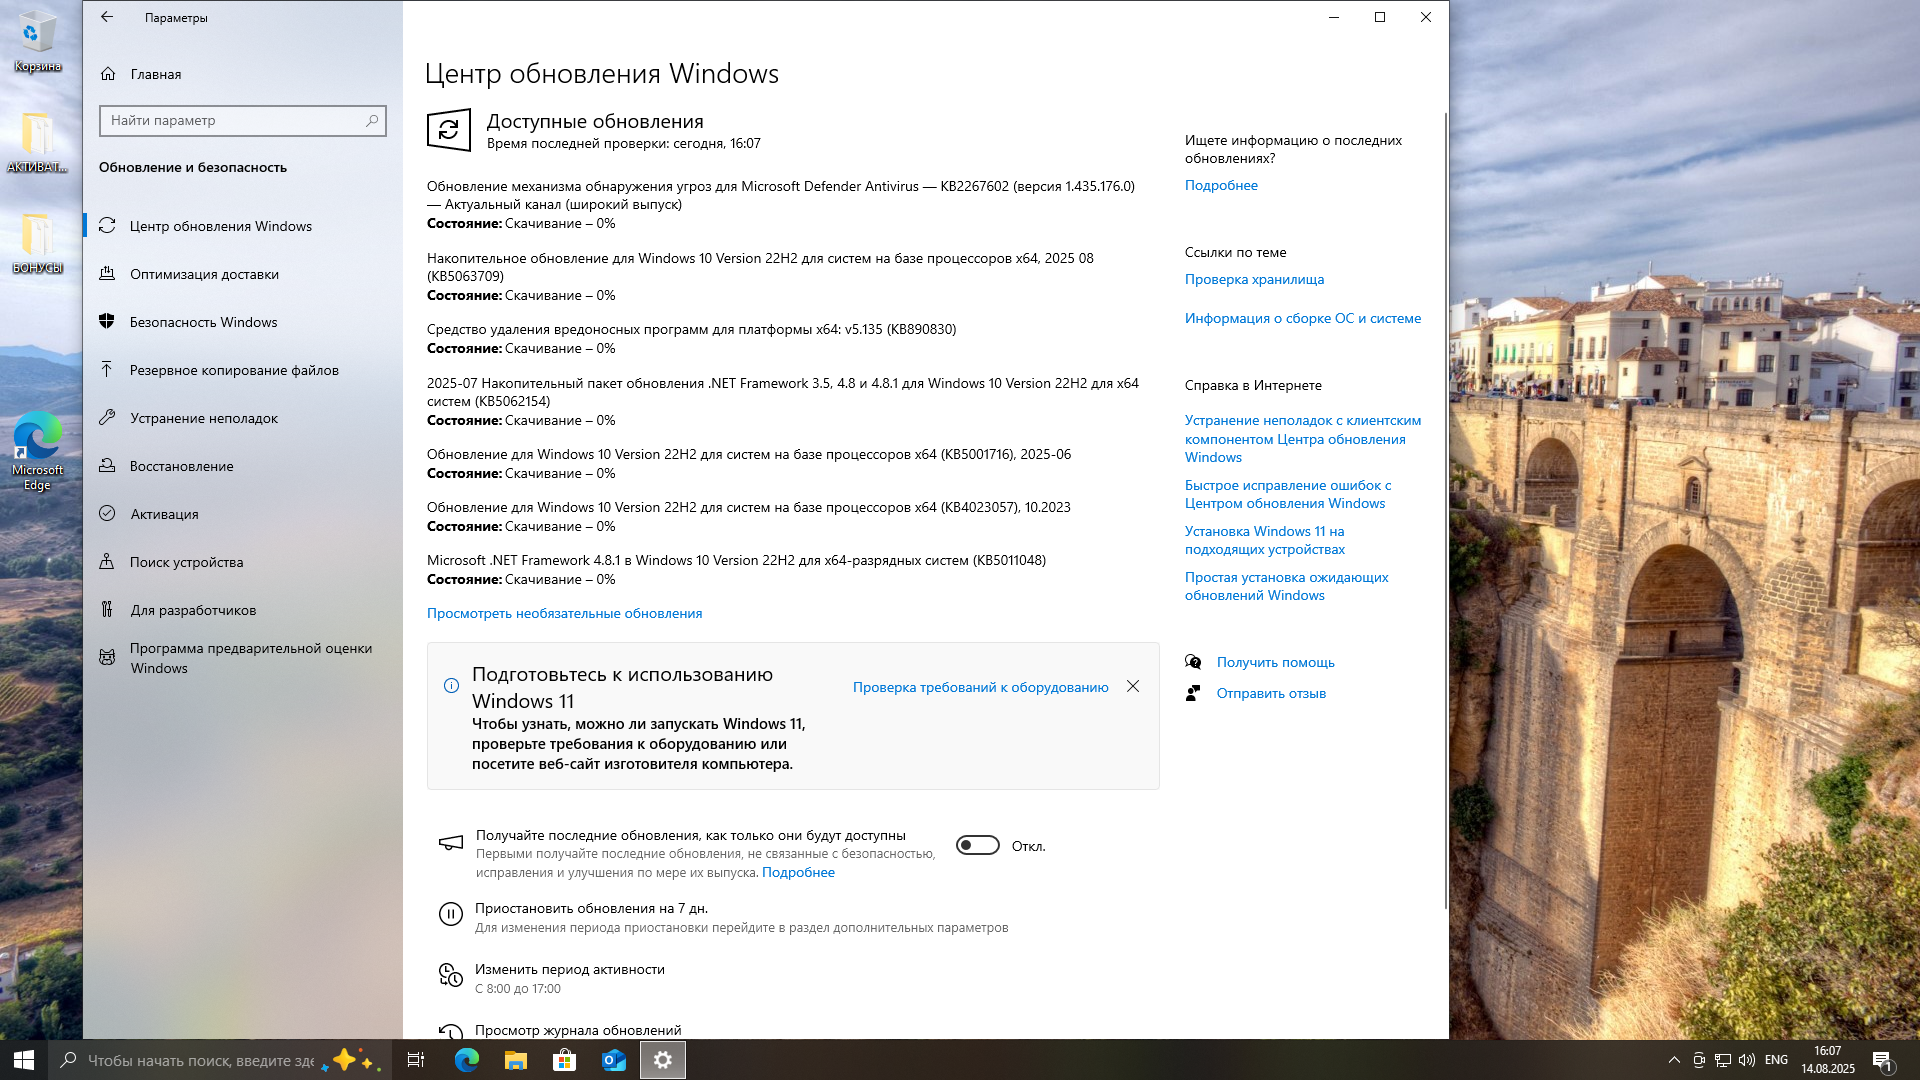Go back with the Settings back arrow

tap(107, 17)
